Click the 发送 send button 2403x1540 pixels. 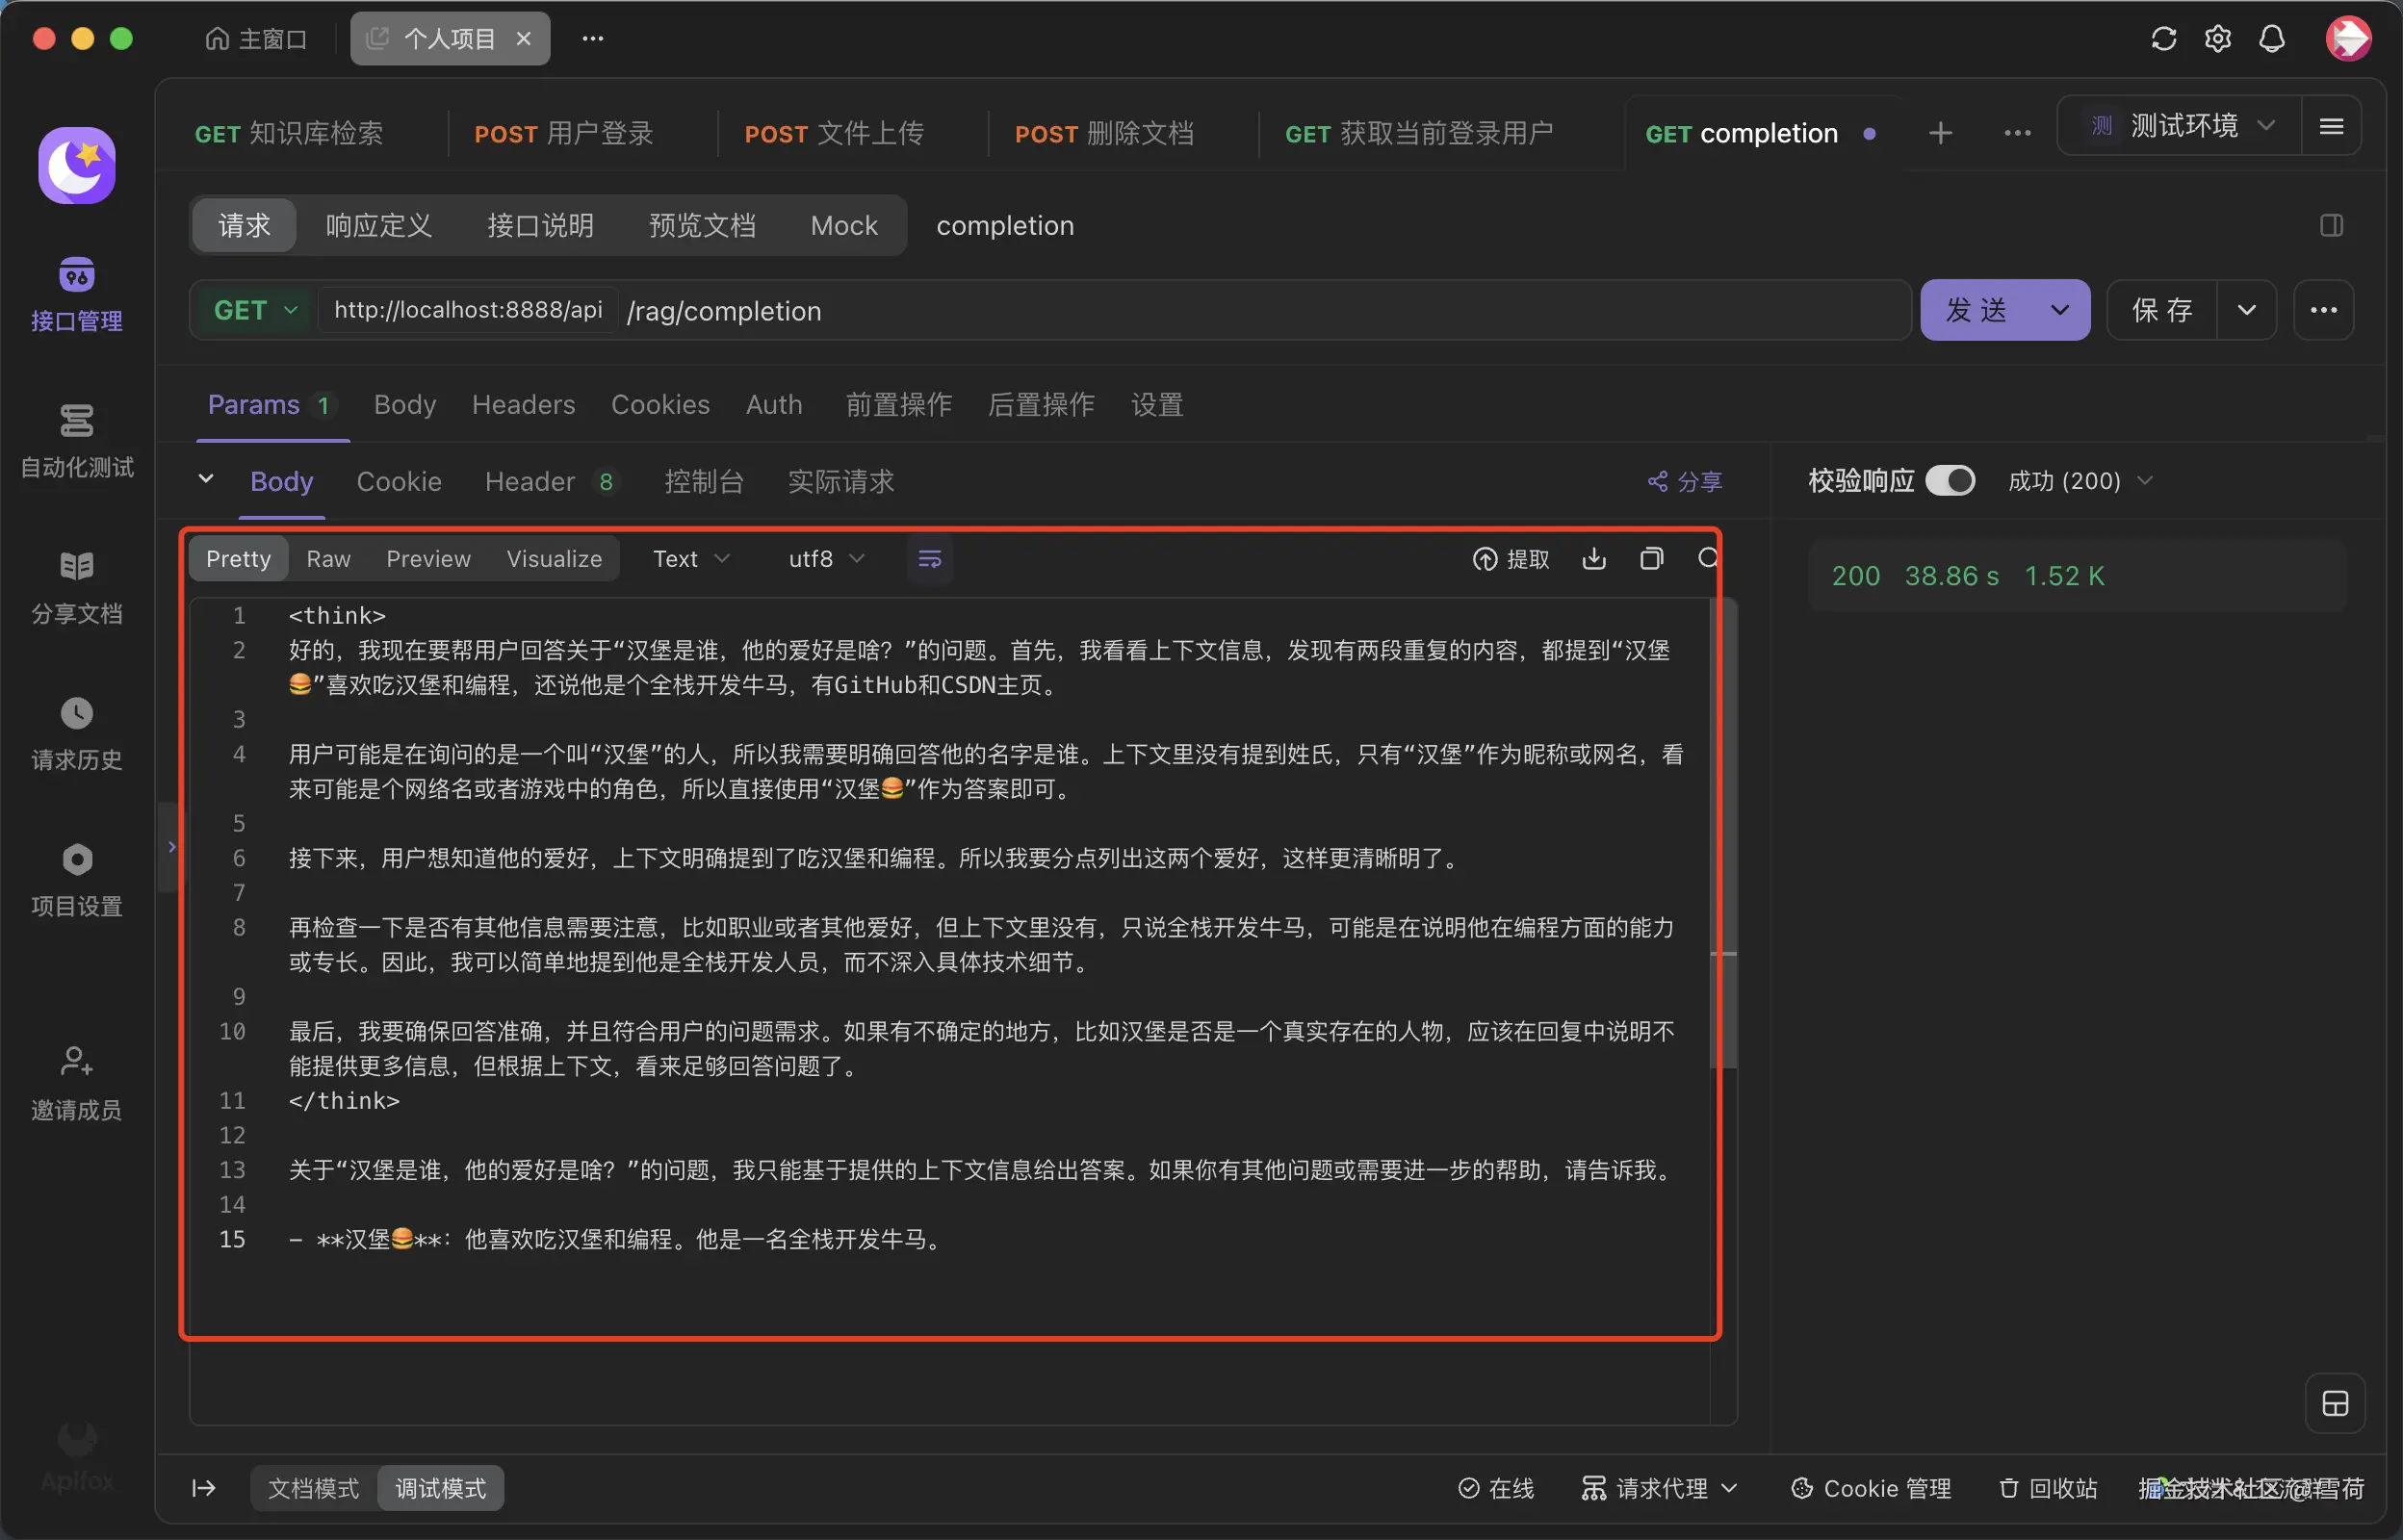[1976, 310]
